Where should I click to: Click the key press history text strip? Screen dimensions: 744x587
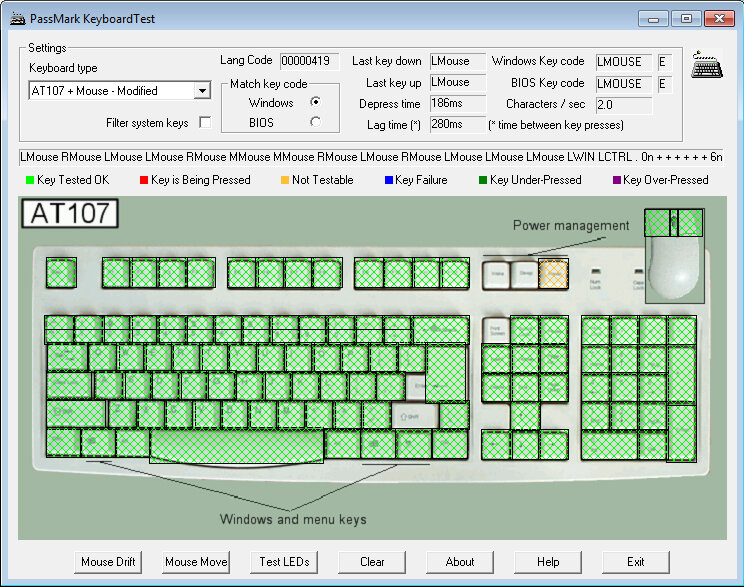[372, 157]
